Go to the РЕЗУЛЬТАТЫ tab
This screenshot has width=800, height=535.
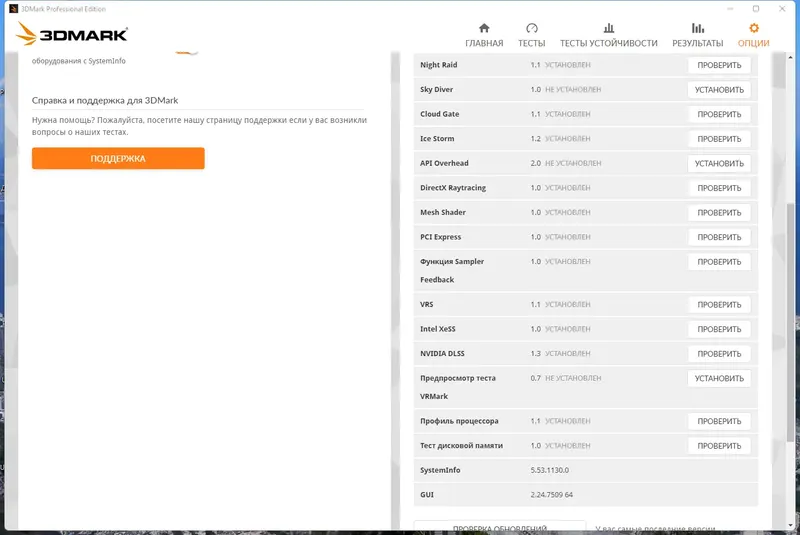click(697, 43)
